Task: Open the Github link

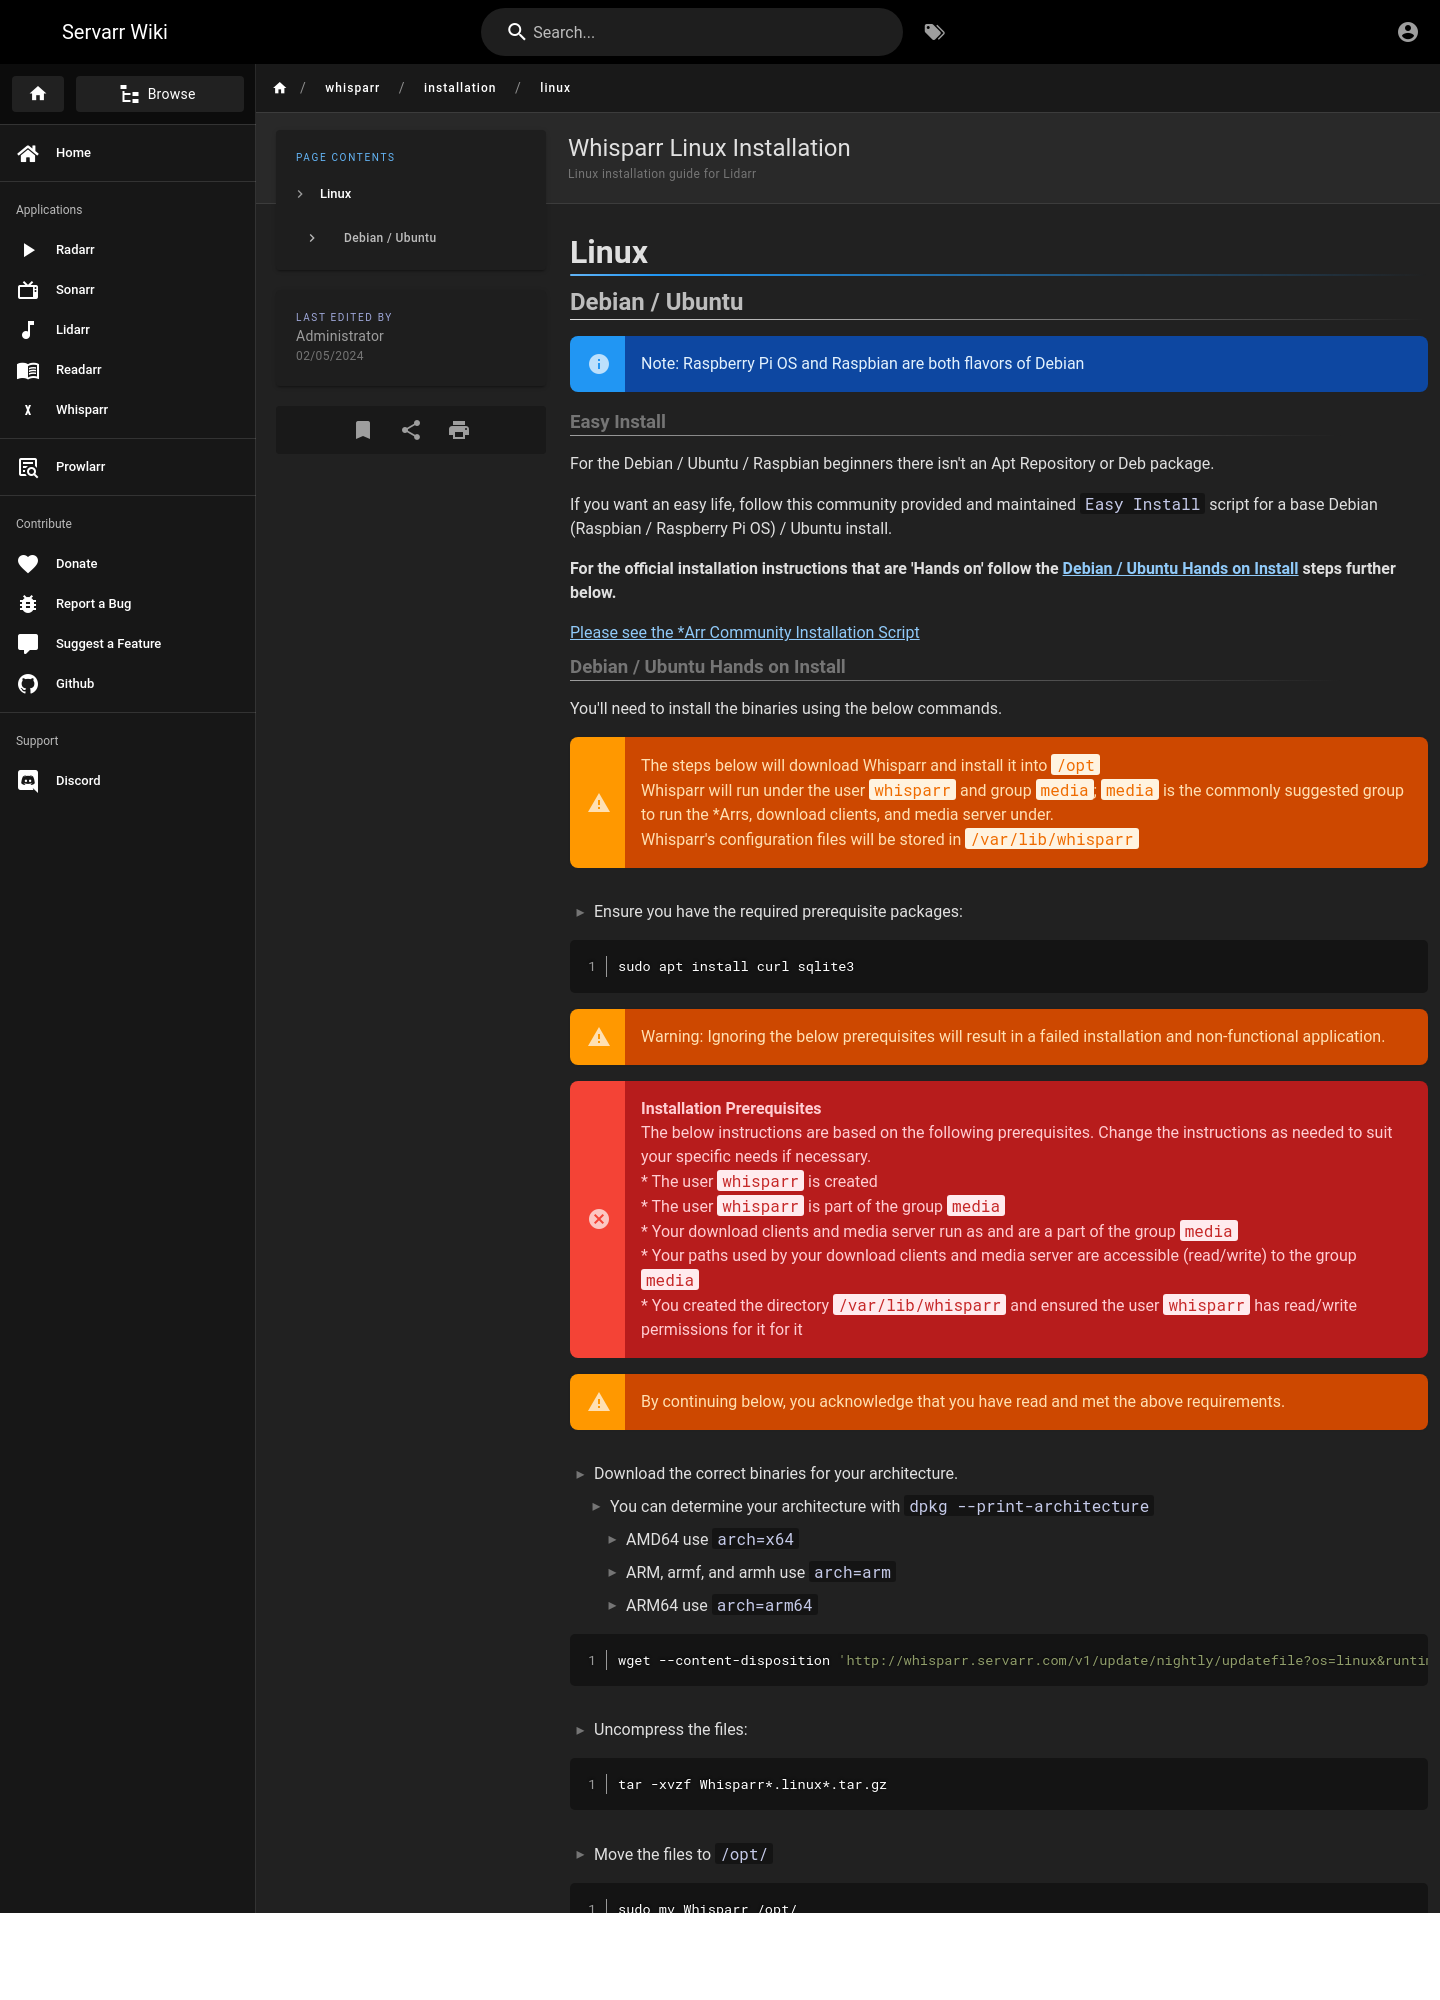Action: coord(127,684)
